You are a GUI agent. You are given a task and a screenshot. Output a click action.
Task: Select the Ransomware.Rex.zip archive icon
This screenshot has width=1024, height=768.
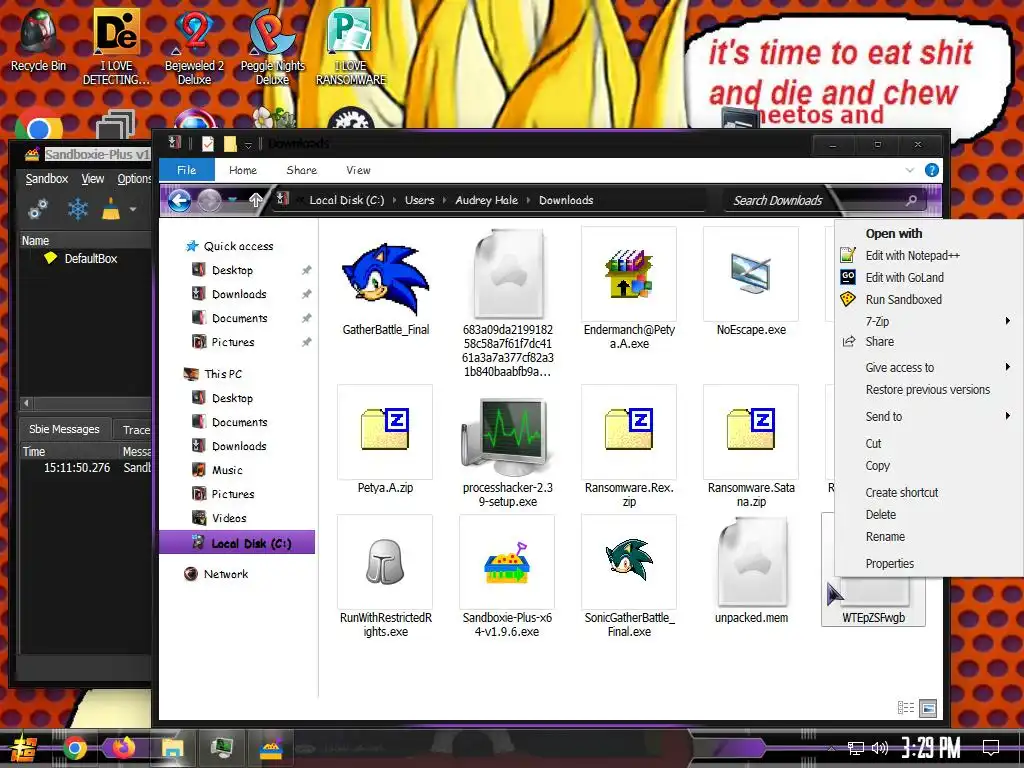coord(629,430)
